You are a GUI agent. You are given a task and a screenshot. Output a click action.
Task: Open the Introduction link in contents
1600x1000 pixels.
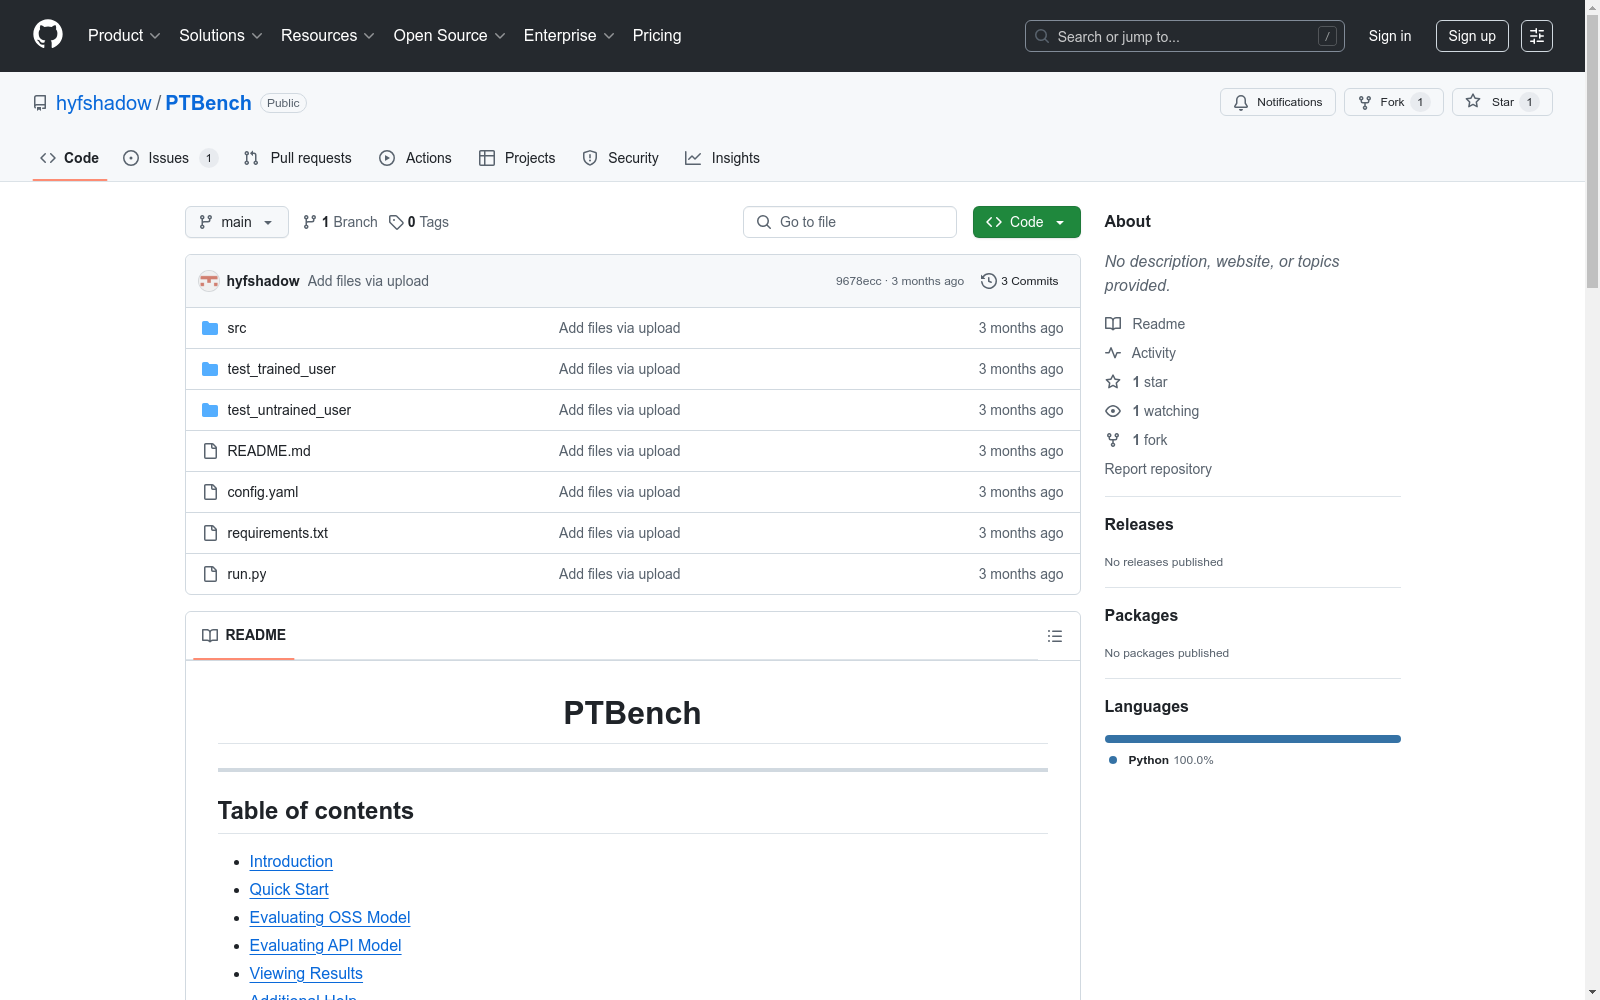click(291, 861)
